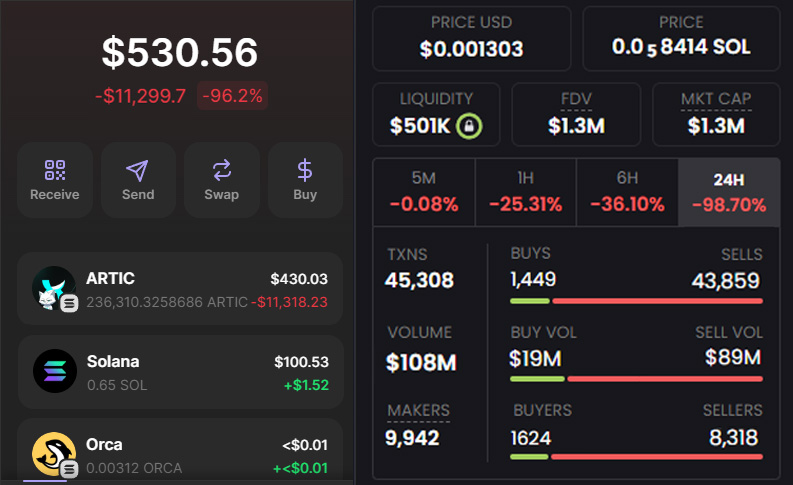Click the 0.65 SOL amount
Screen dimensions: 793x485
pos(117,385)
